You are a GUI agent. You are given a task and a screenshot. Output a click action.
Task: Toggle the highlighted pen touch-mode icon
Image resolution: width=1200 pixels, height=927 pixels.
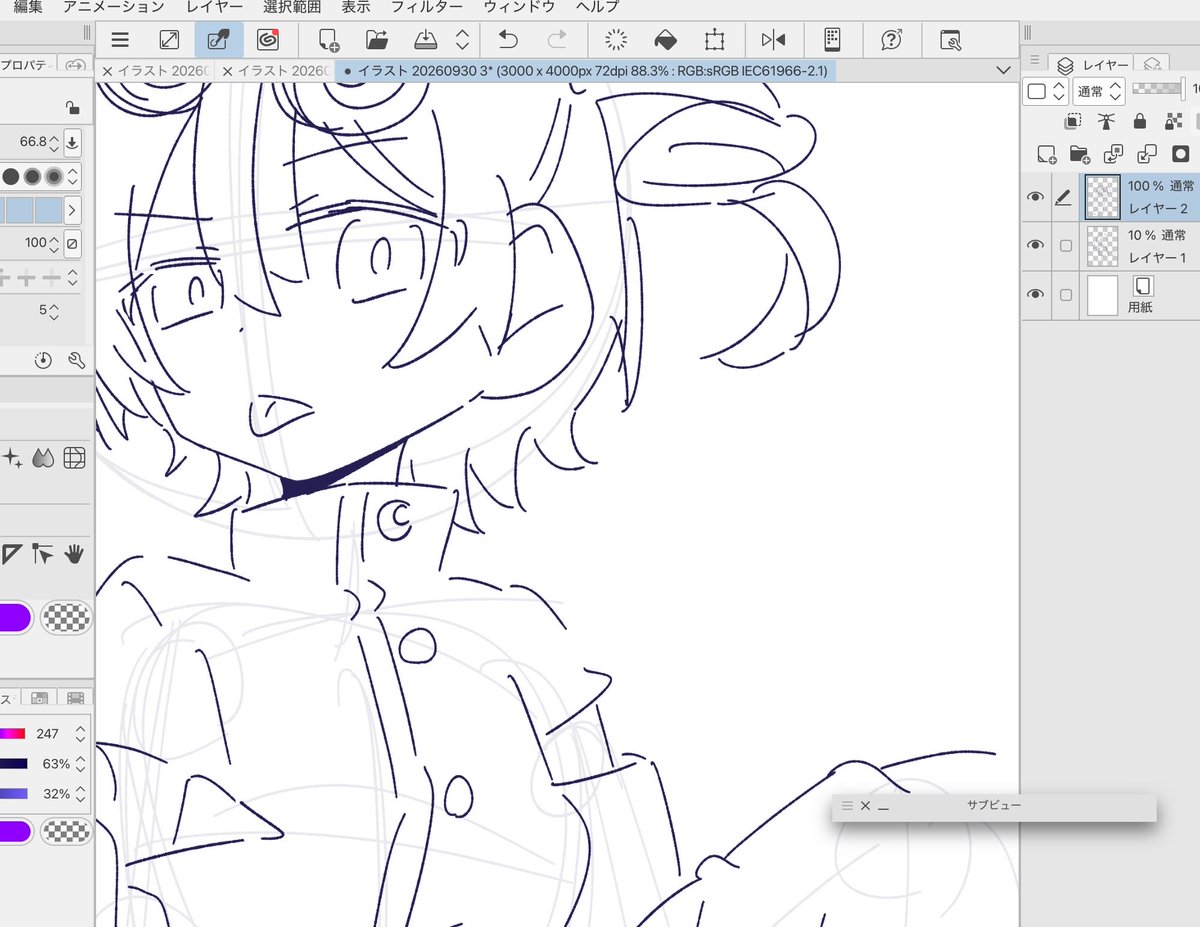coord(218,40)
